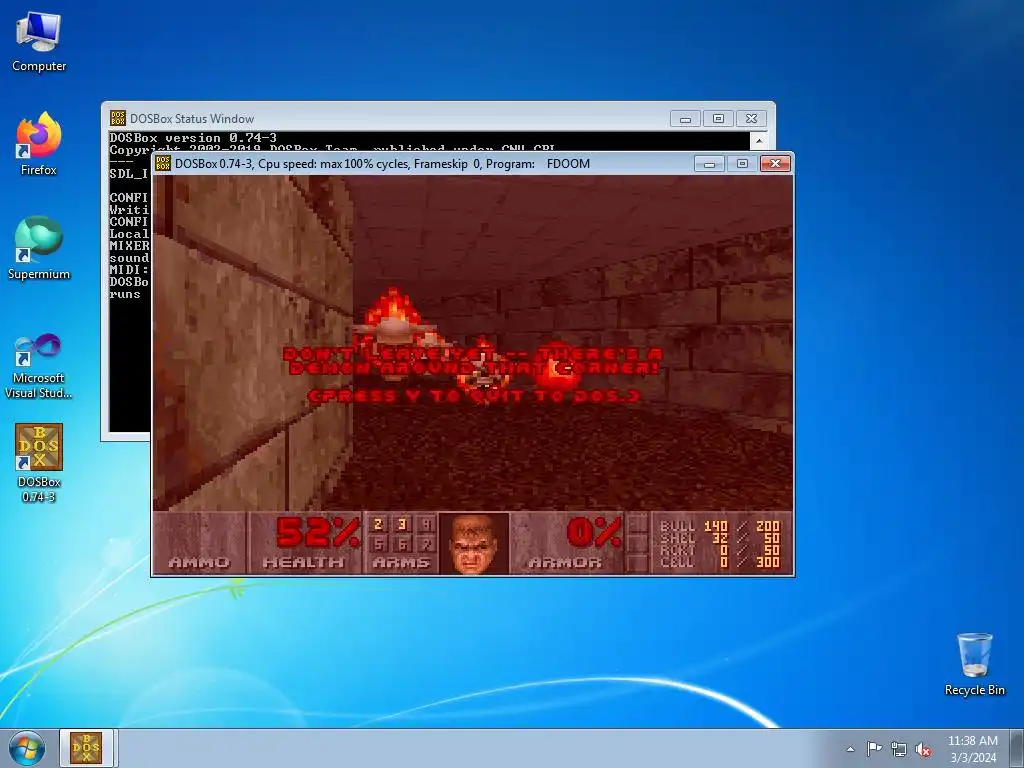
Task: Click the 0% ARMOR indicator
Action: (x=567, y=543)
